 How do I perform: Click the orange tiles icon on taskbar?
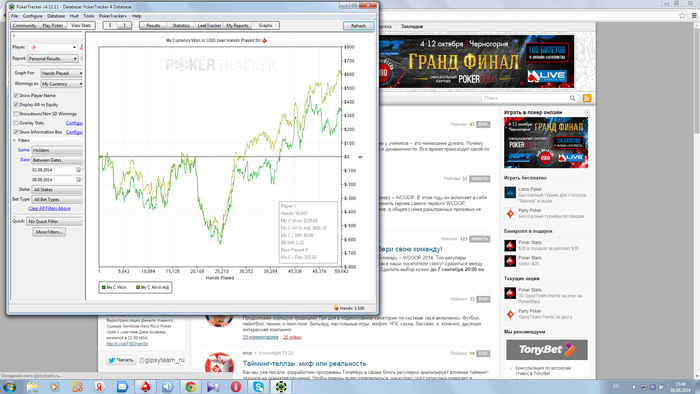(77, 387)
